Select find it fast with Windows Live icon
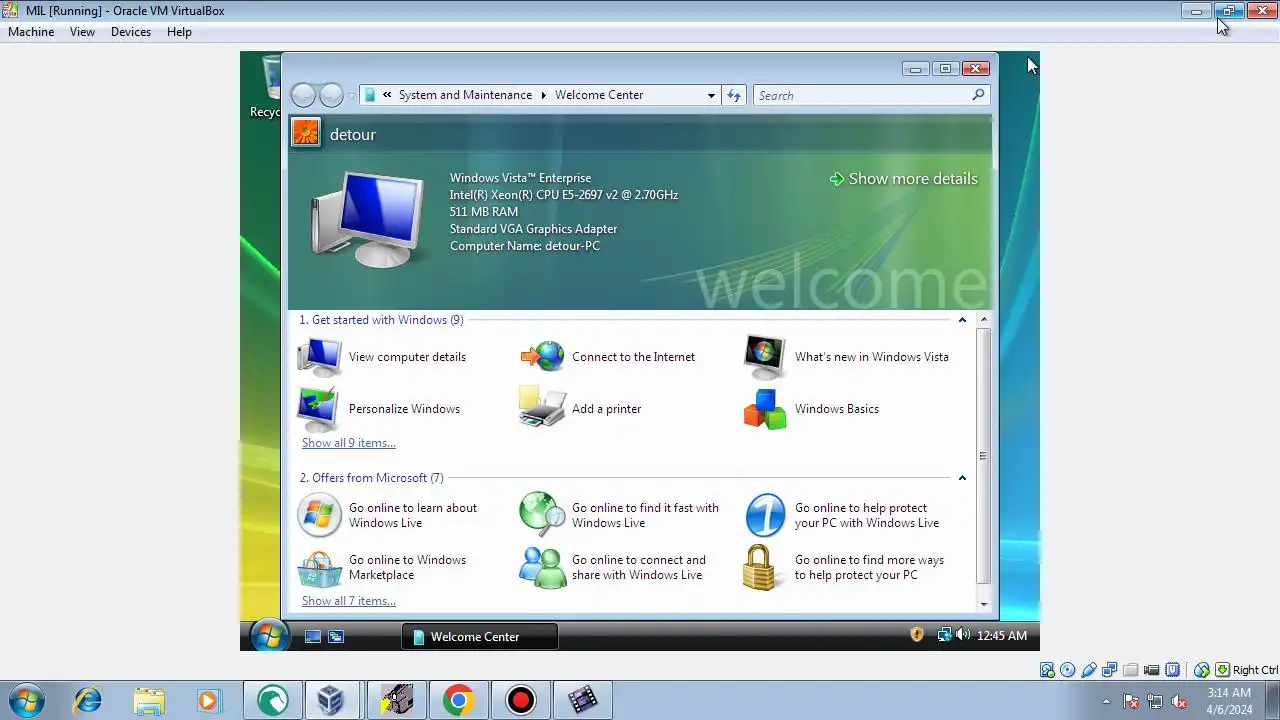 pos(543,514)
